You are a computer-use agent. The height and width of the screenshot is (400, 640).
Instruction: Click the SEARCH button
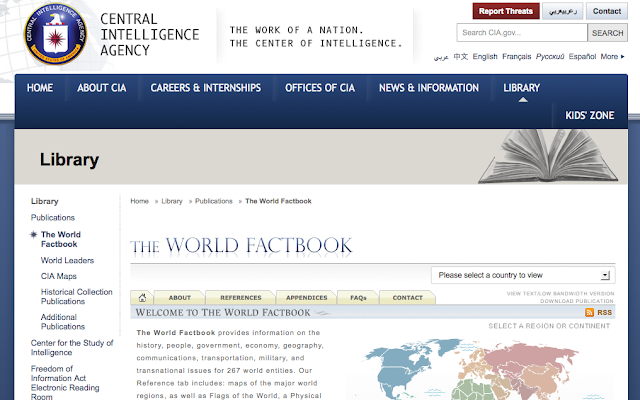tap(607, 33)
